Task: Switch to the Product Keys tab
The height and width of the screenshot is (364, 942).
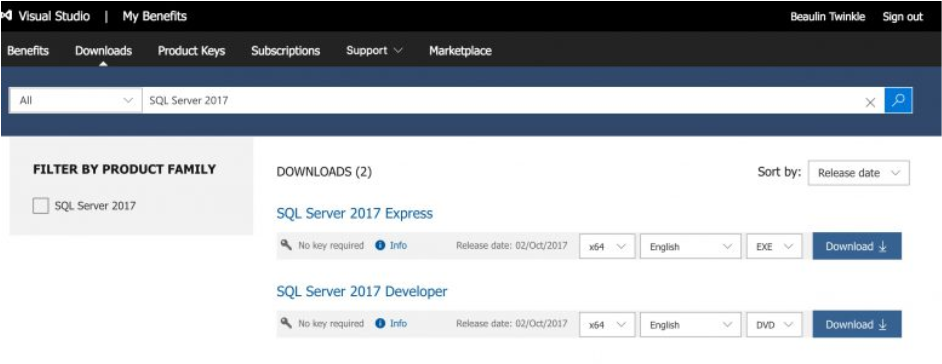Action: click(x=191, y=51)
